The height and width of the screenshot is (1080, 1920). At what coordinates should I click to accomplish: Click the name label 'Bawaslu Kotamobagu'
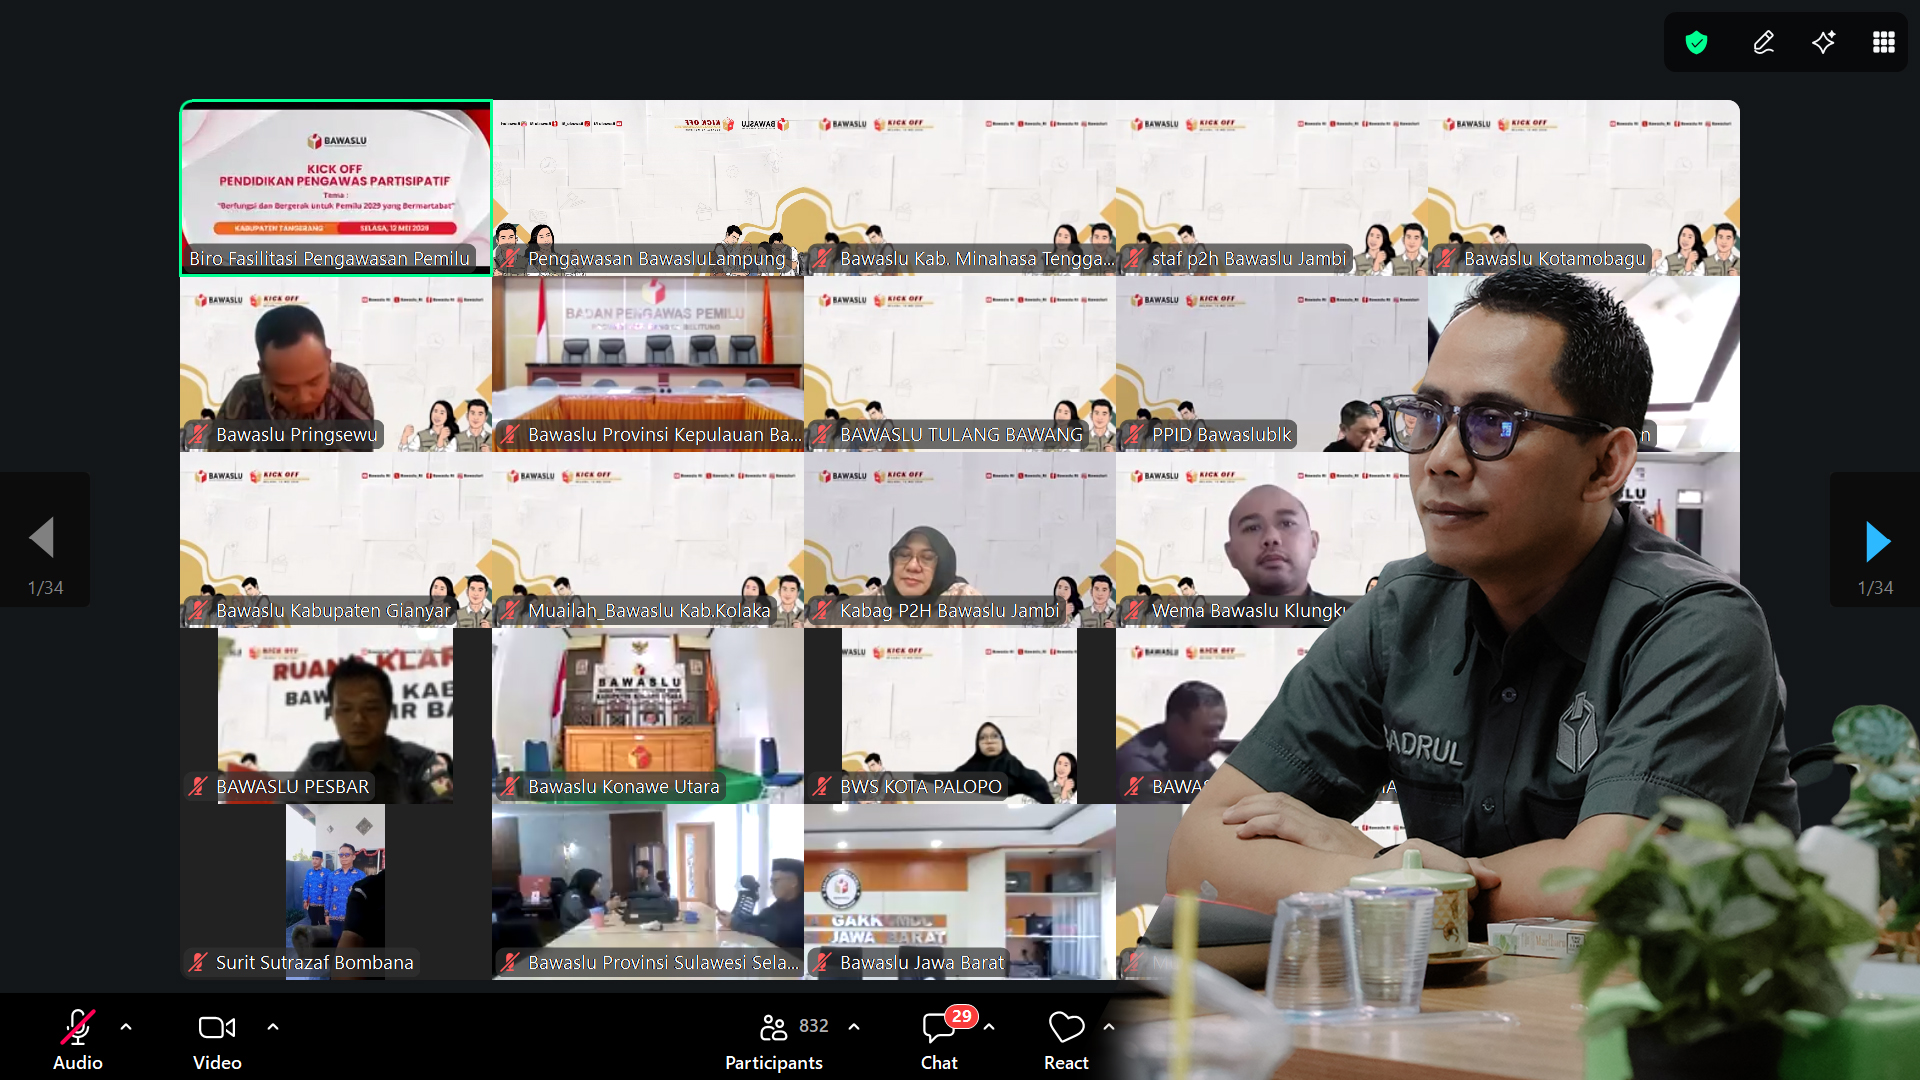(1555, 259)
